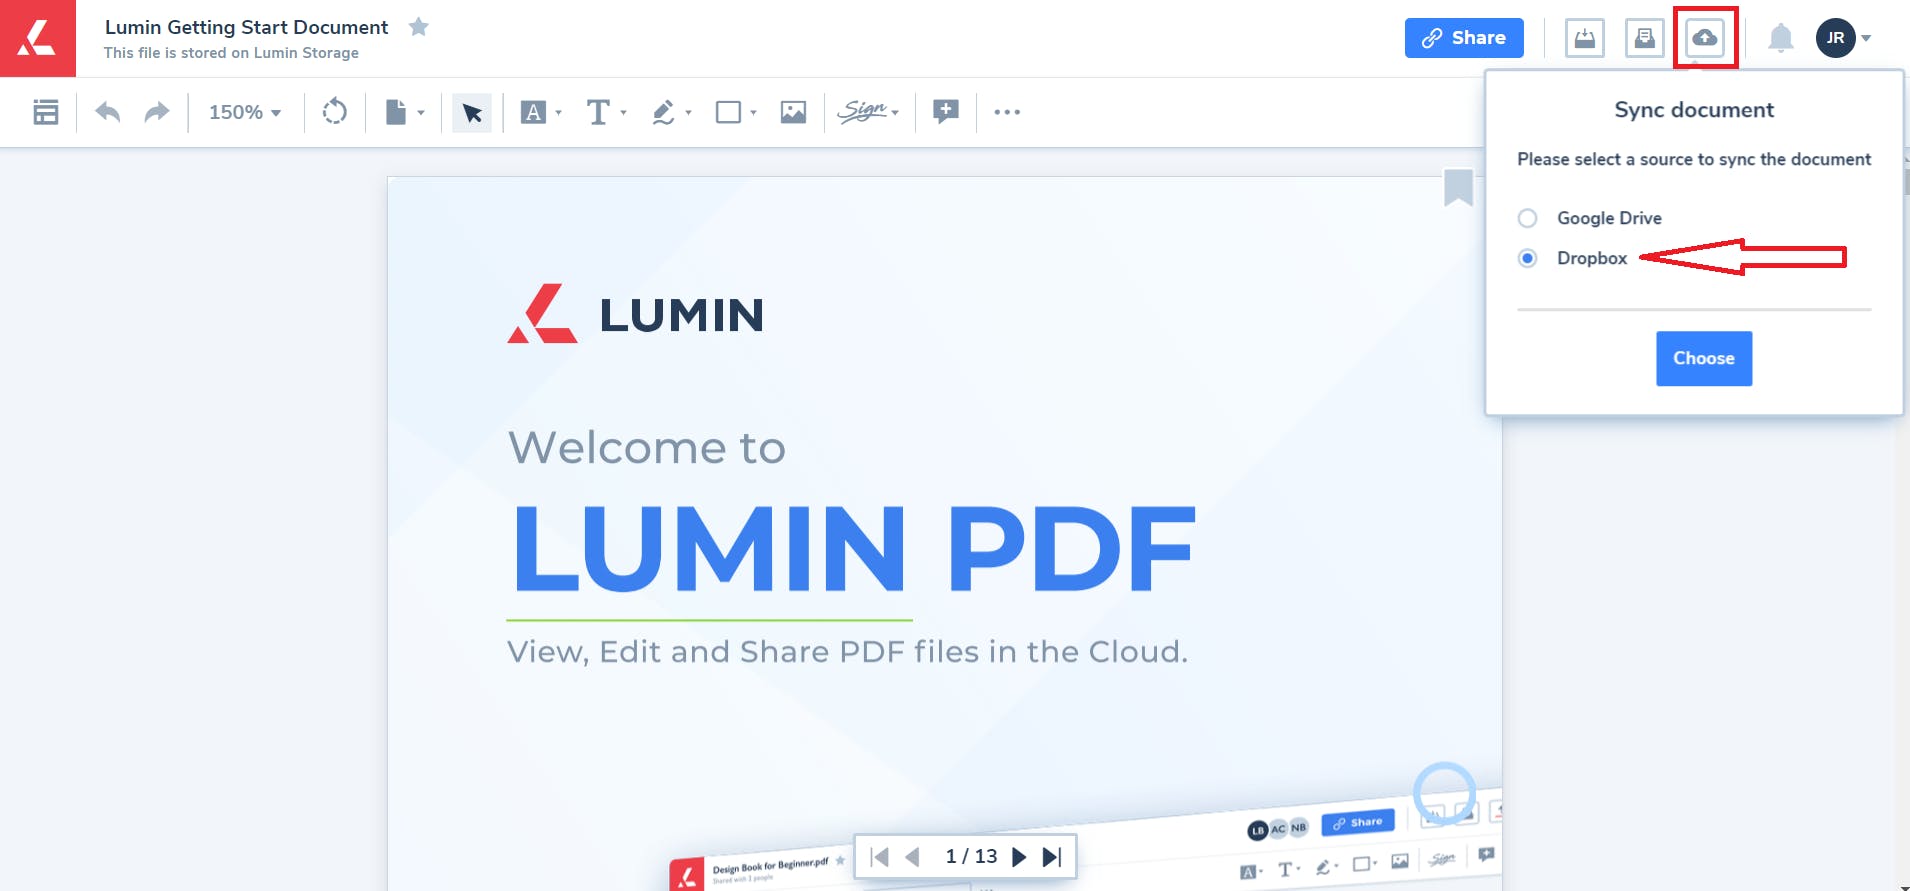The width and height of the screenshot is (1910, 891).
Task: Click the download document icon
Action: 1585,38
